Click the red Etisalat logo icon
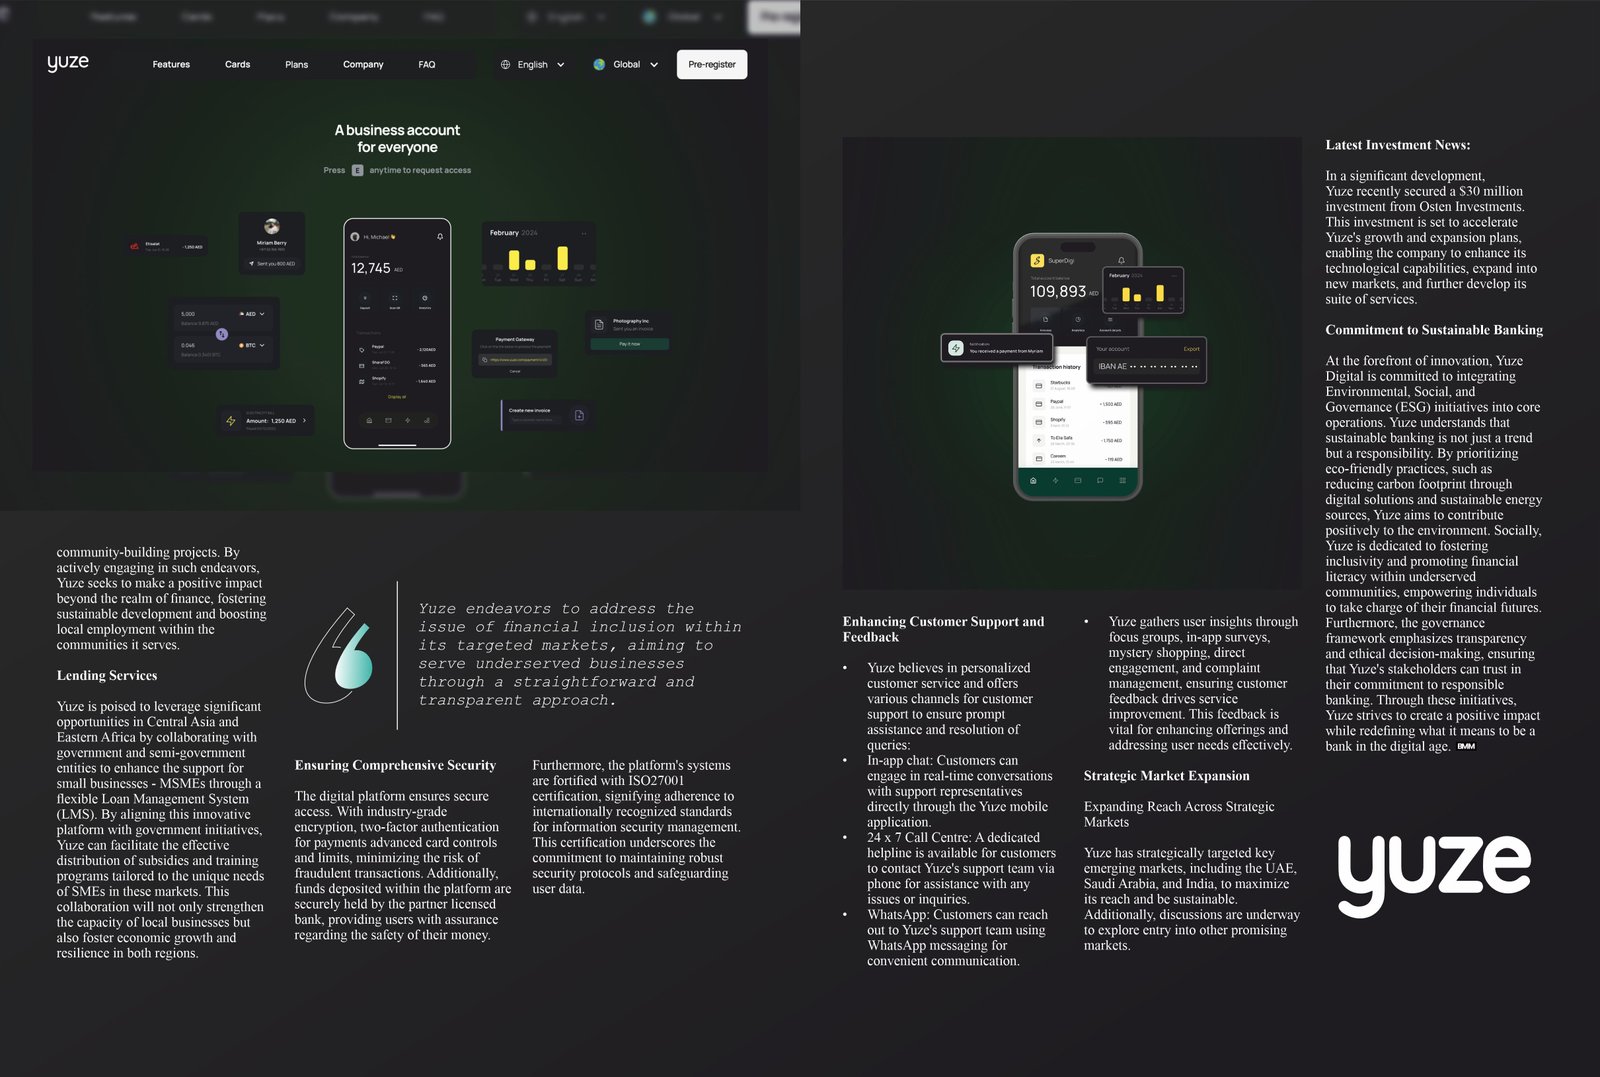Screen dimensions: 1600x1077 135,246
